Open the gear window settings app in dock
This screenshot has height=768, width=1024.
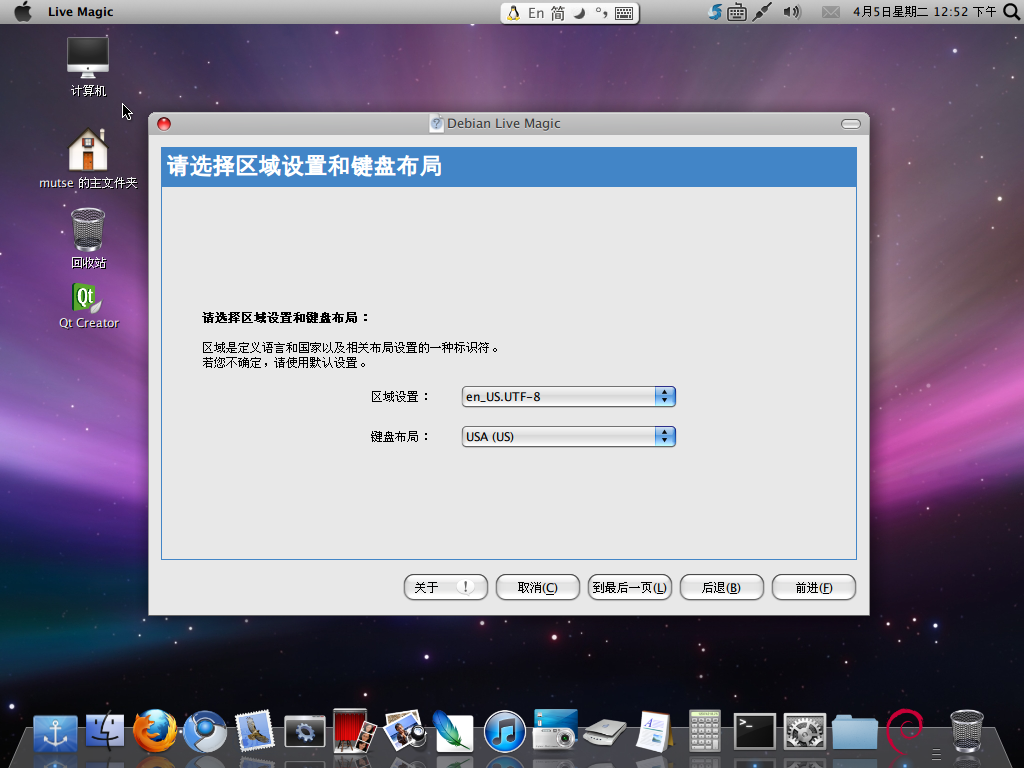[x=305, y=732]
